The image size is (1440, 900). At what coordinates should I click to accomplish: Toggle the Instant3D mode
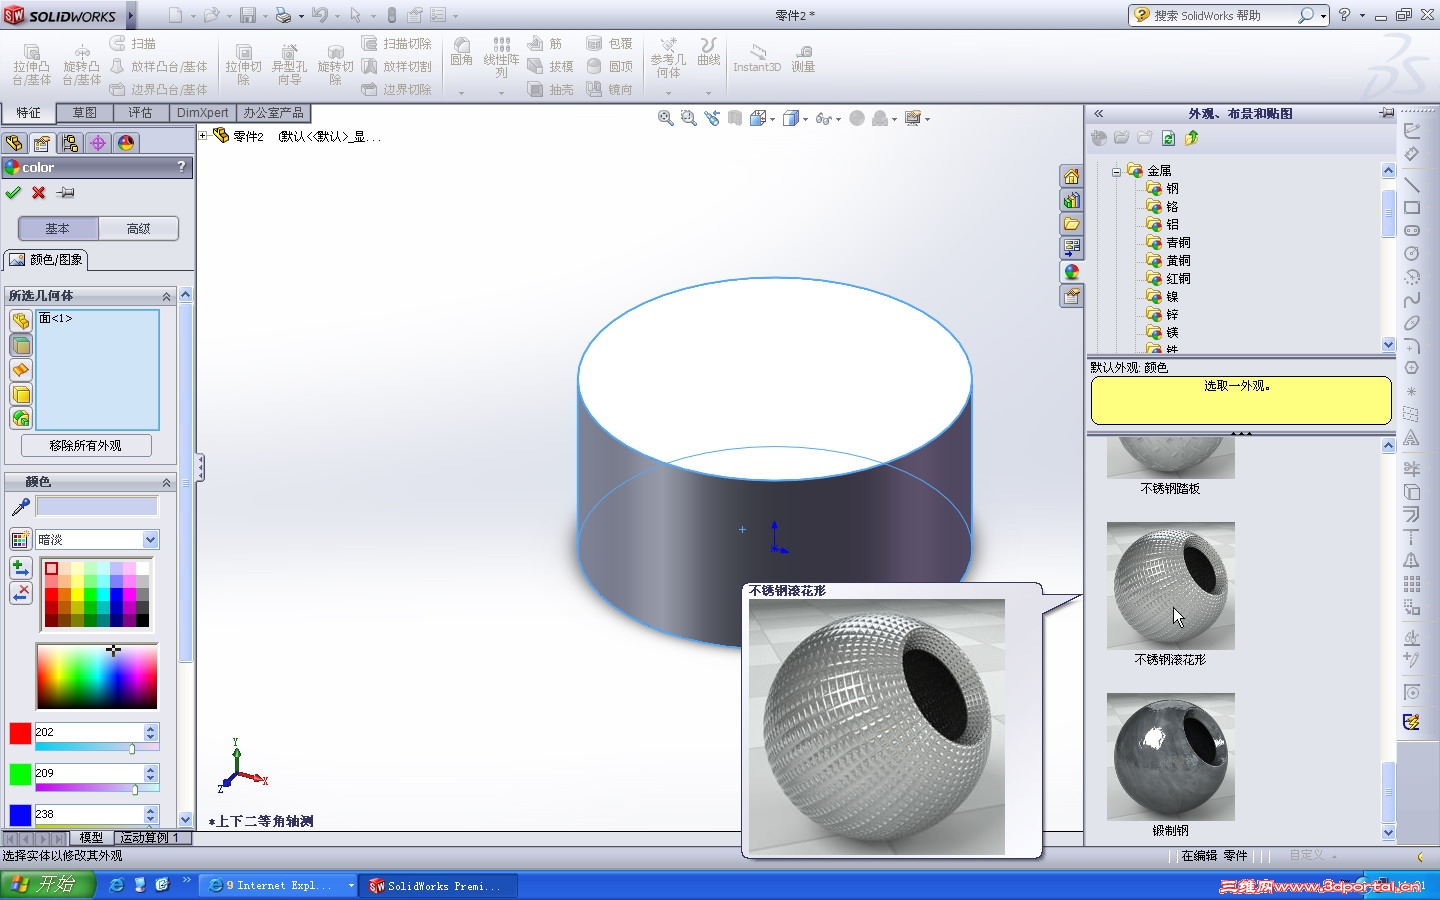pyautogui.click(x=757, y=59)
